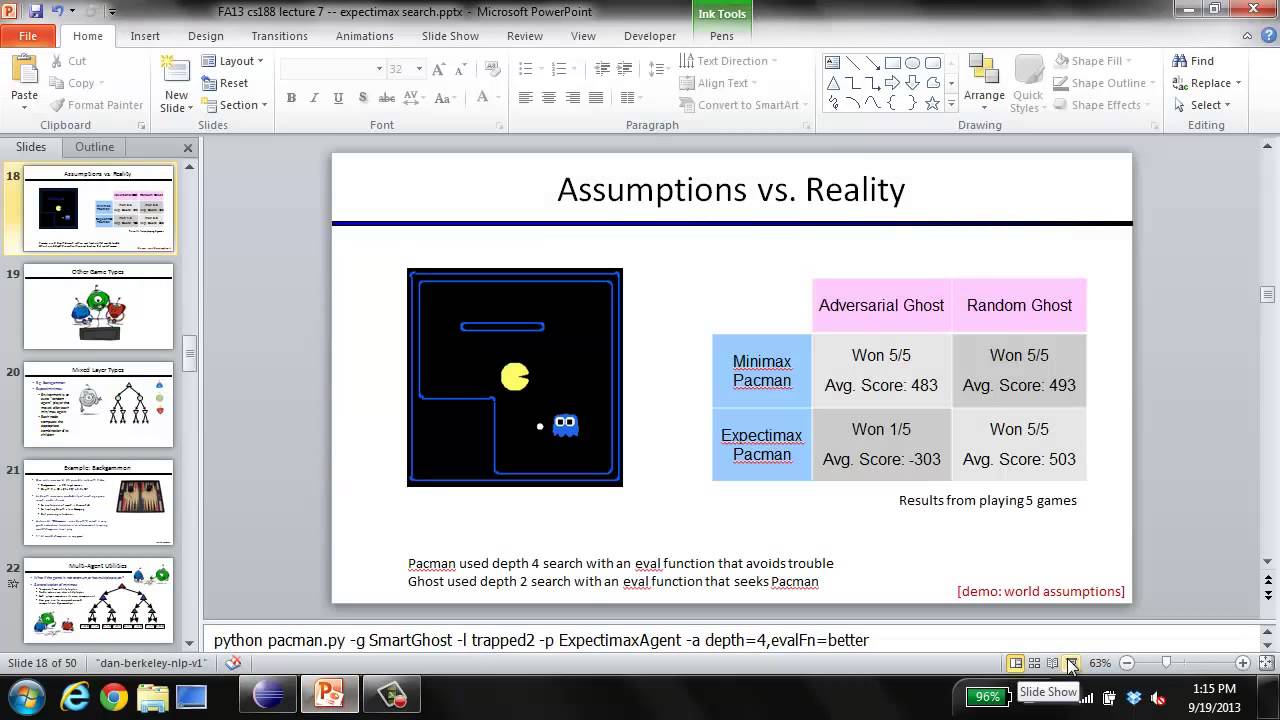Select the Right Arrow shape
This screenshot has width=1280, height=720.
[x=893, y=83]
